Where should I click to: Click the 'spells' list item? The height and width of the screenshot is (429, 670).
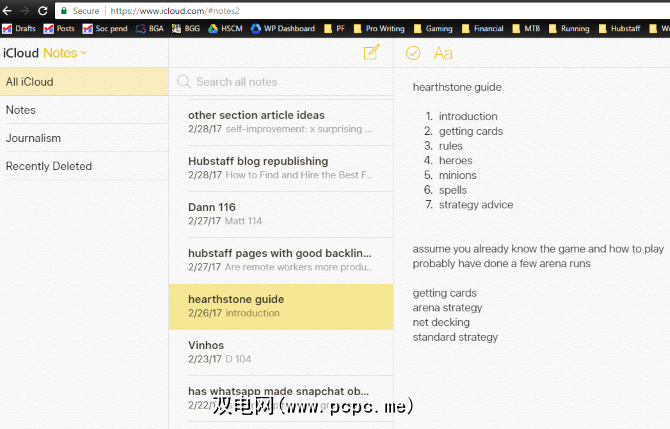[453, 190]
